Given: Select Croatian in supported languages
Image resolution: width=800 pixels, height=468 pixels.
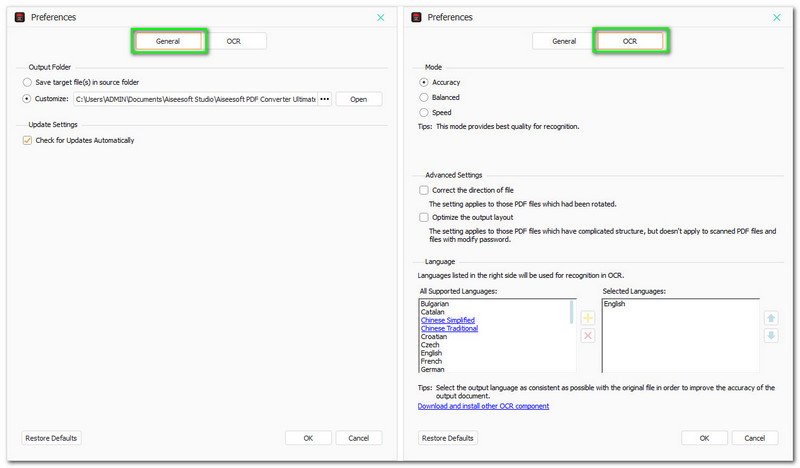Looking at the screenshot, I should coord(434,336).
